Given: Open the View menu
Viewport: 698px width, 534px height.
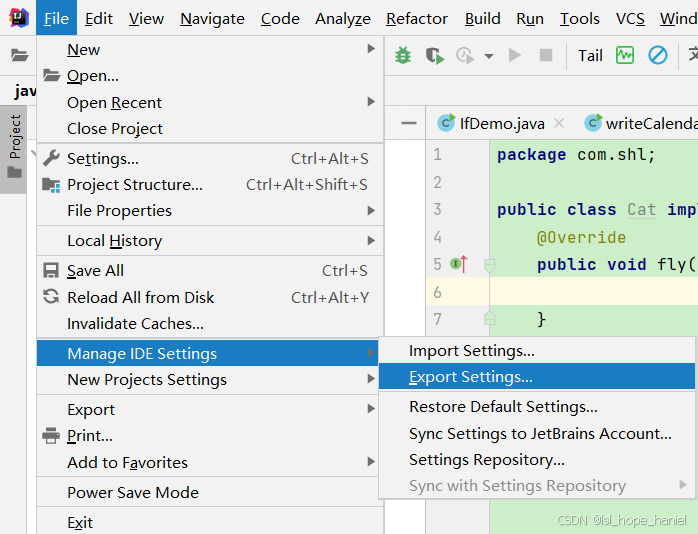Looking at the screenshot, I should tap(146, 18).
